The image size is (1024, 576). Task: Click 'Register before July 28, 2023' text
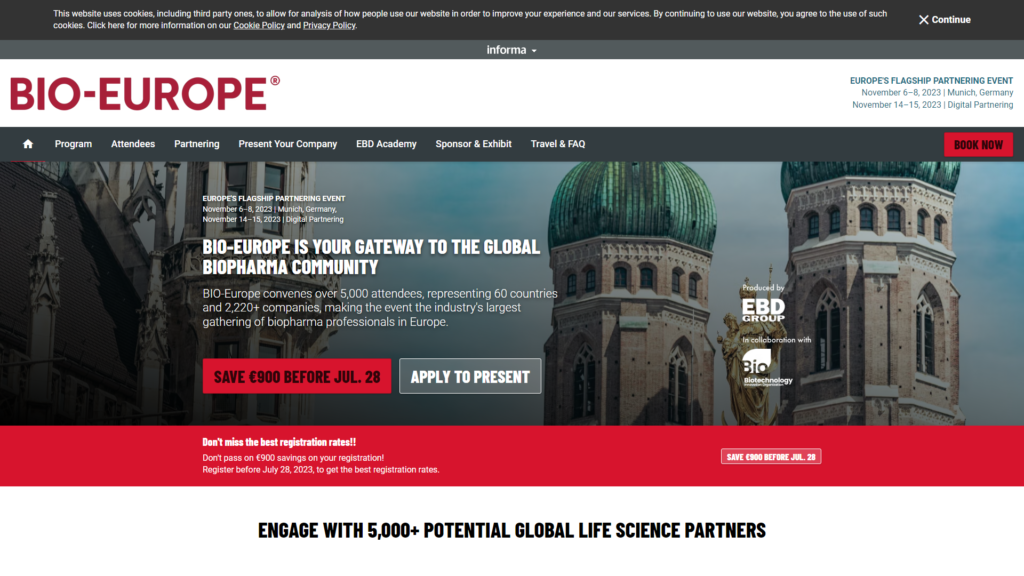pyautogui.click(x=321, y=470)
